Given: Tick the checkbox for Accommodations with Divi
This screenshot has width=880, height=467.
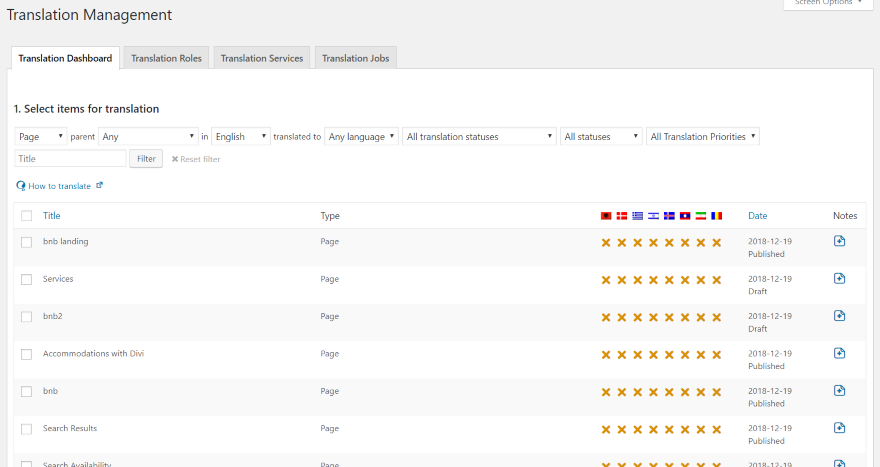Looking at the screenshot, I should tap(26, 354).
